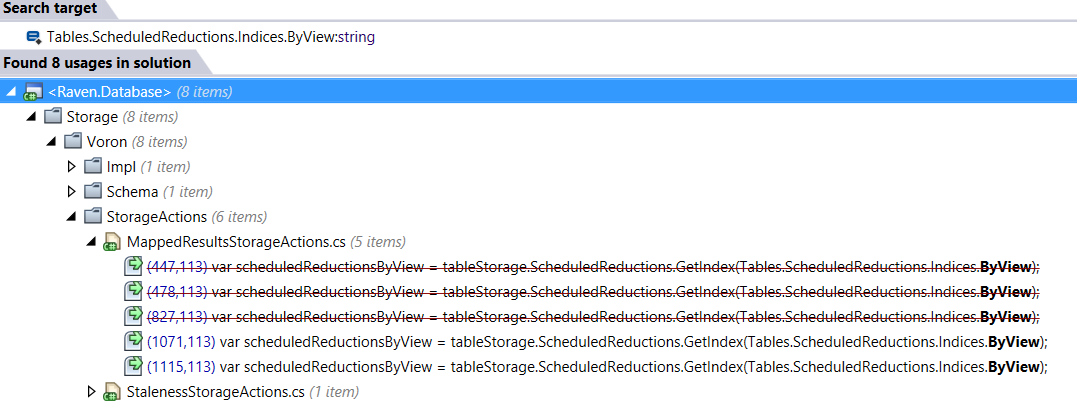The height and width of the screenshot is (416, 1077).
Task: Click the Raven.Database project icon
Action: click(x=32, y=92)
